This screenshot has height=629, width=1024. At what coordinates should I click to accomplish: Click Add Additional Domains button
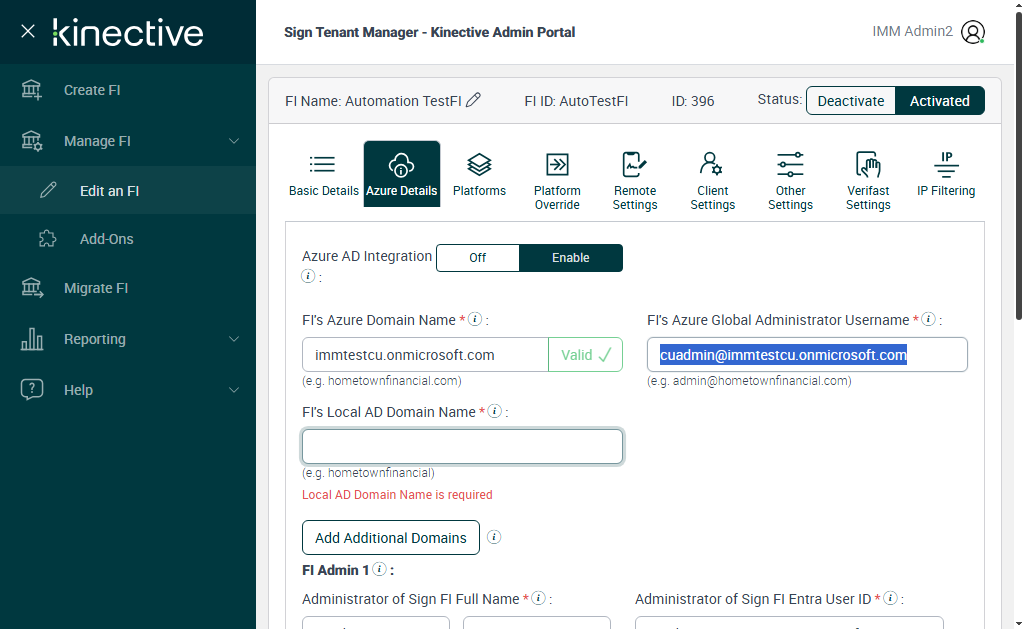click(x=391, y=538)
